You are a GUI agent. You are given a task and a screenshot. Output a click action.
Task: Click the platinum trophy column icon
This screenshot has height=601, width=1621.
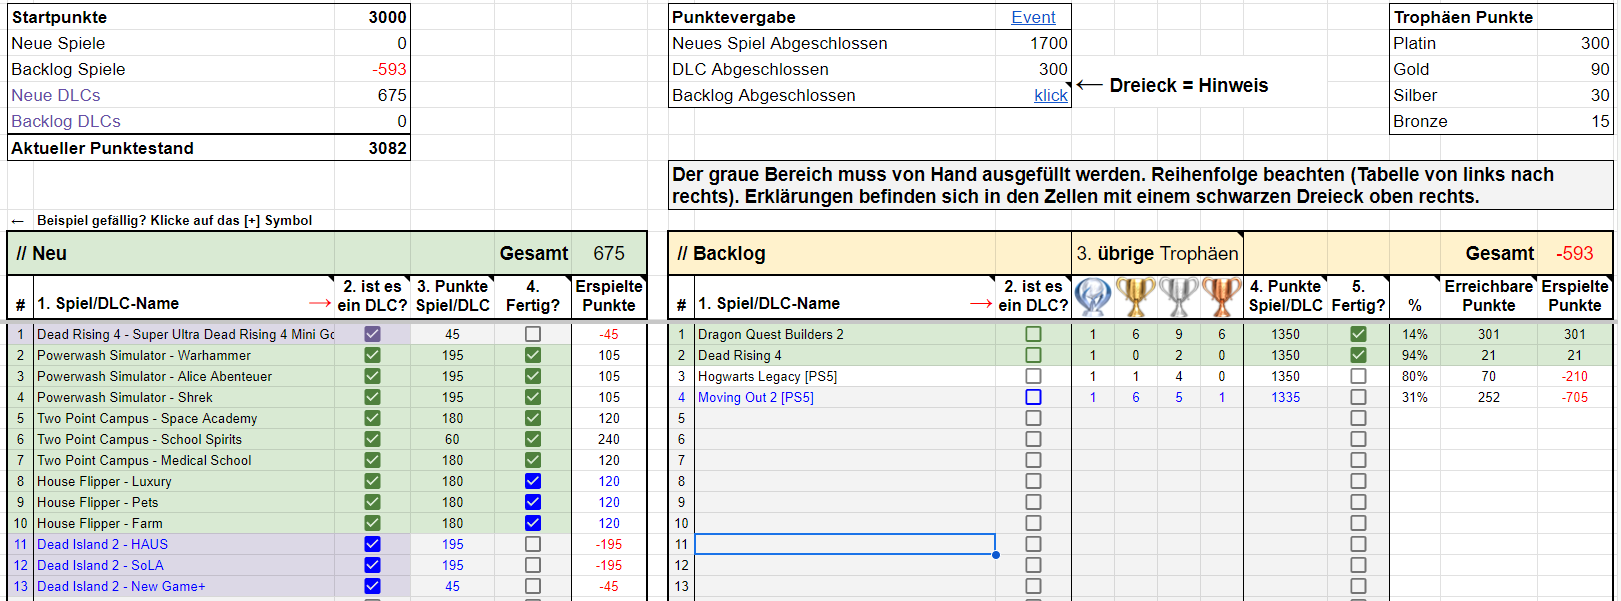[x=1093, y=297]
